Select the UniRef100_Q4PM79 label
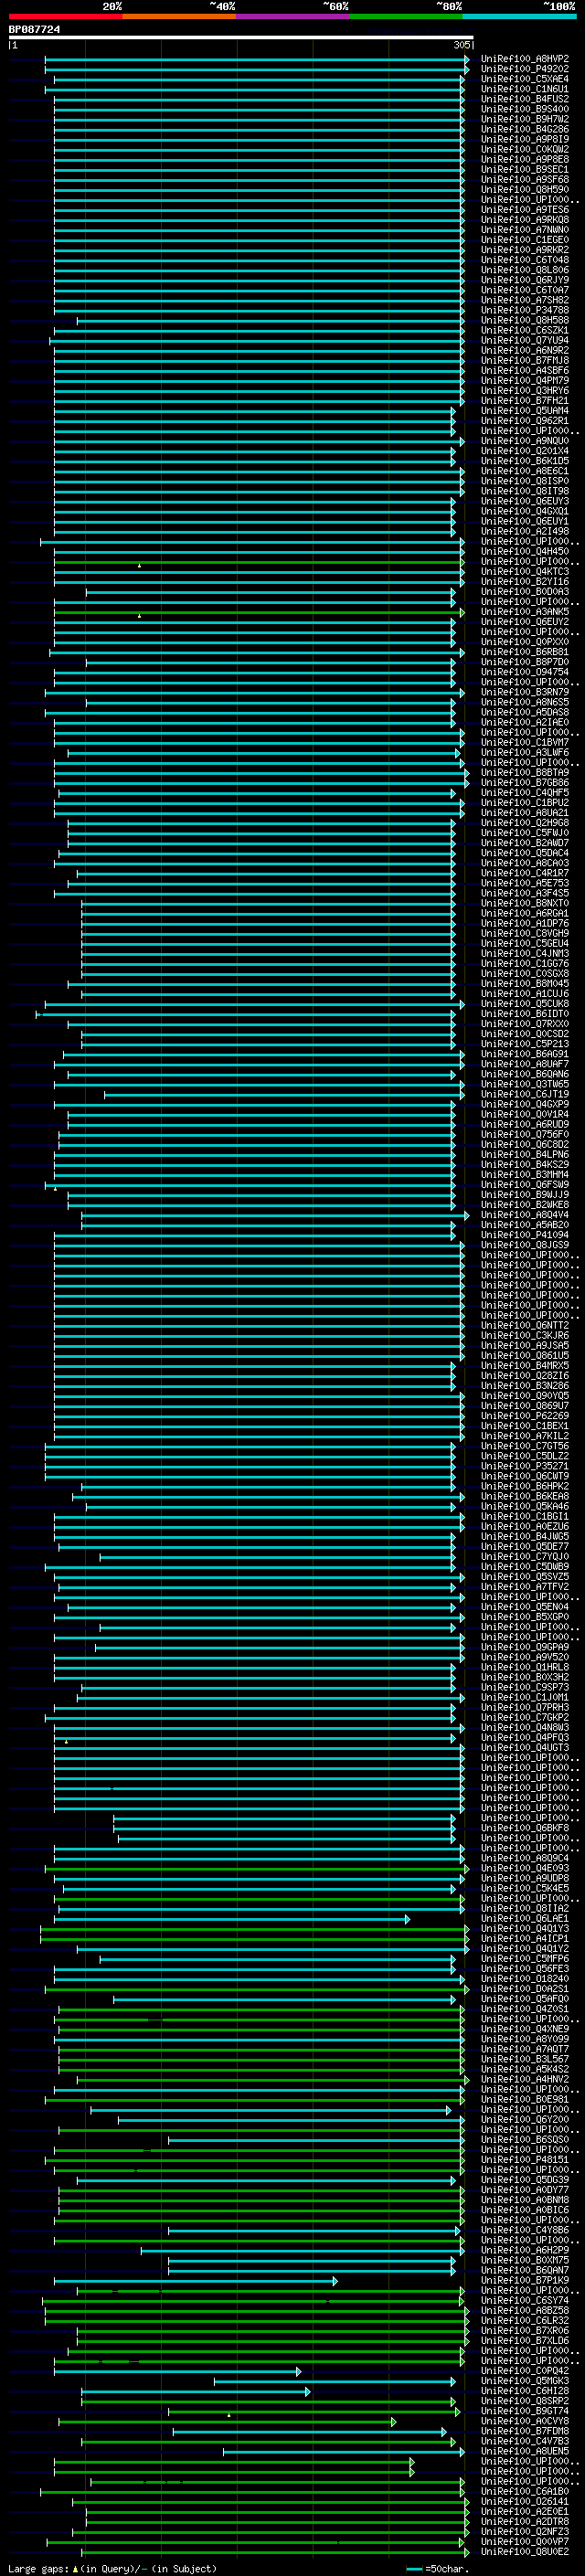The width and height of the screenshot is (585, 2576). pos(525,380)
